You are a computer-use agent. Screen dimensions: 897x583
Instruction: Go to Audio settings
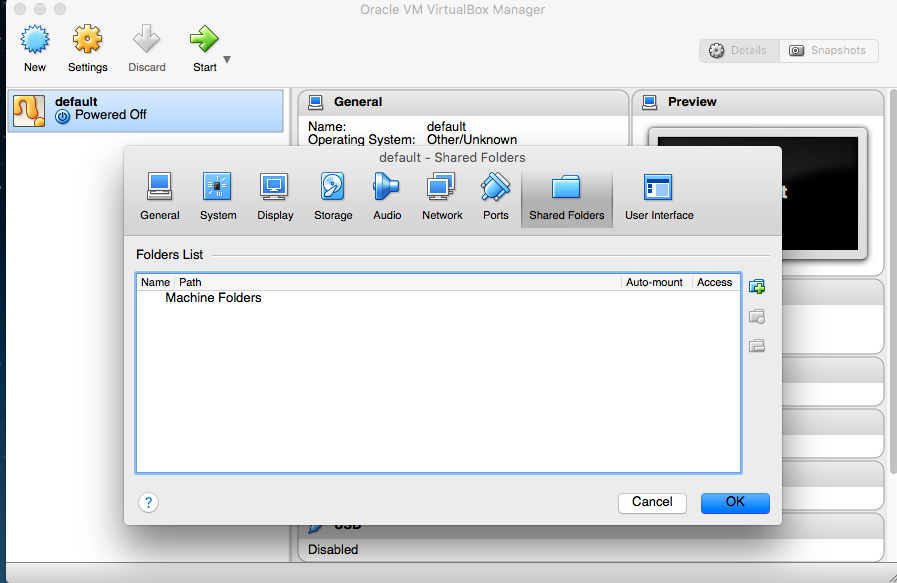pyautogui.click(x=387, y=197)
